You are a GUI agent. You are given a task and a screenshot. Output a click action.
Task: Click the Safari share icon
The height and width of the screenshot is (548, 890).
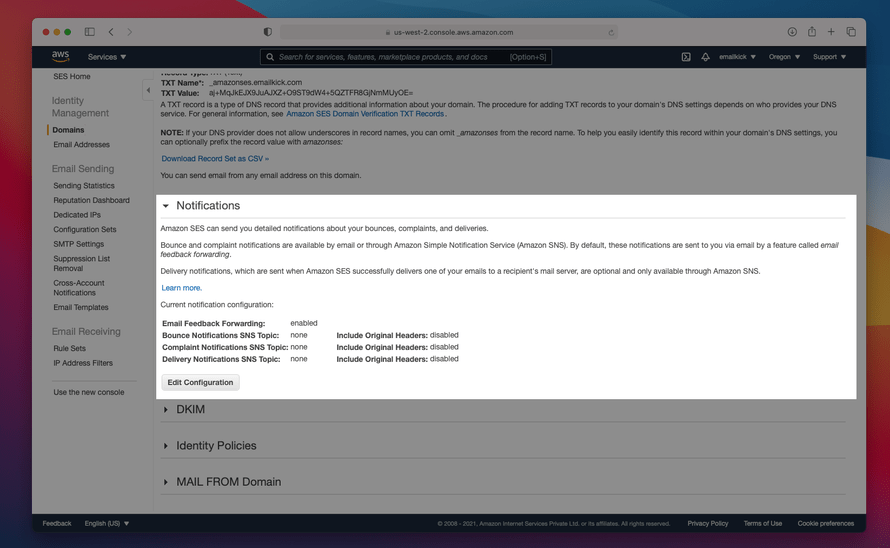coord(812,32)
